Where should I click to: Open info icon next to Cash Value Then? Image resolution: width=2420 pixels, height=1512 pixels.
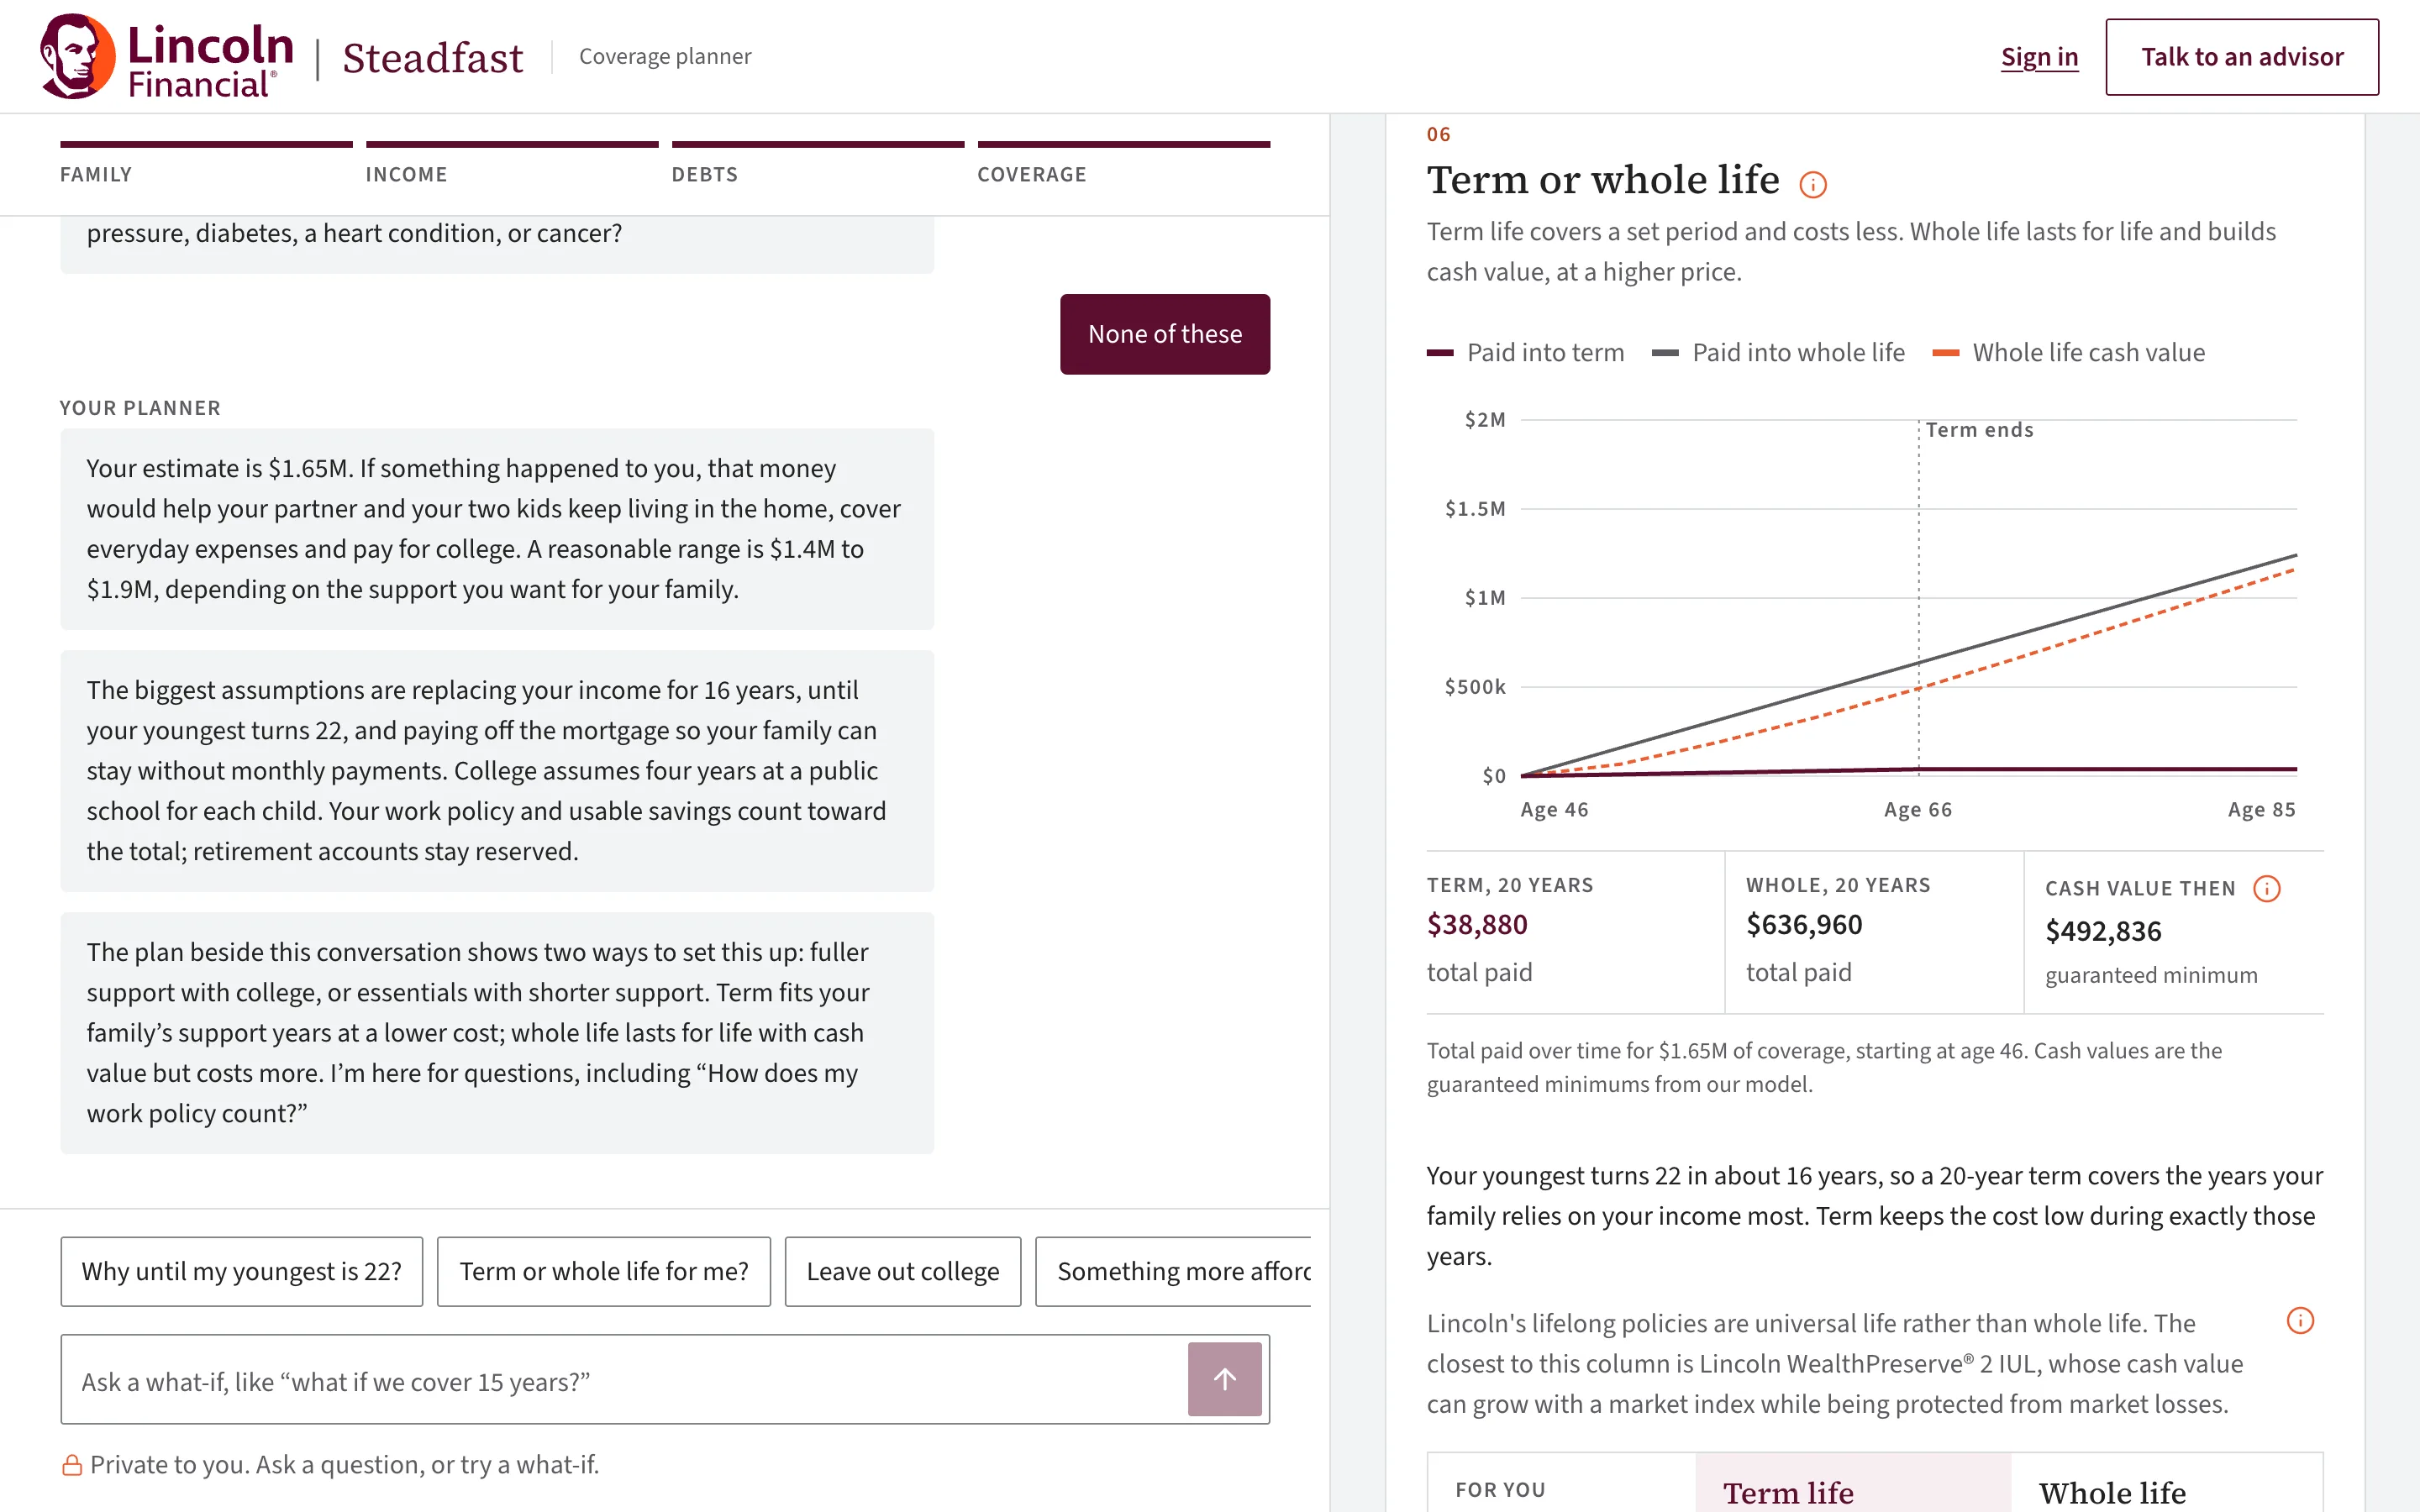2266,889
